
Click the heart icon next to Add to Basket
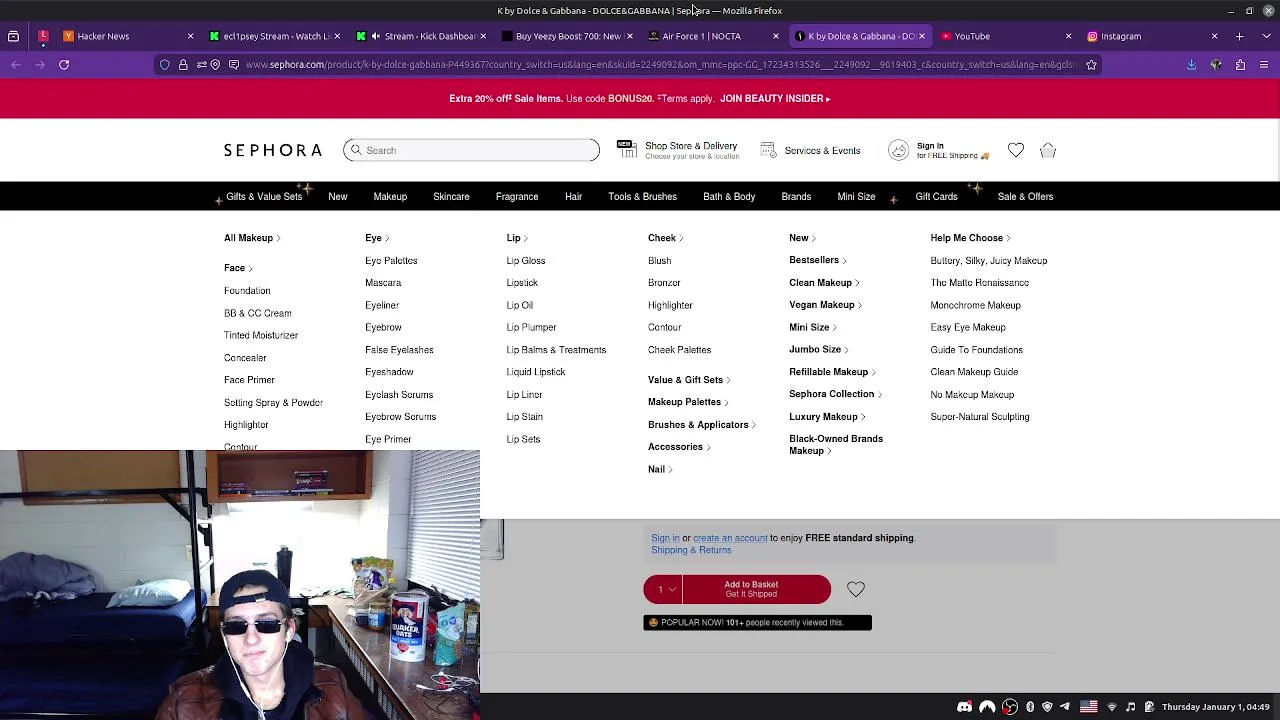[x=856, y=590]
